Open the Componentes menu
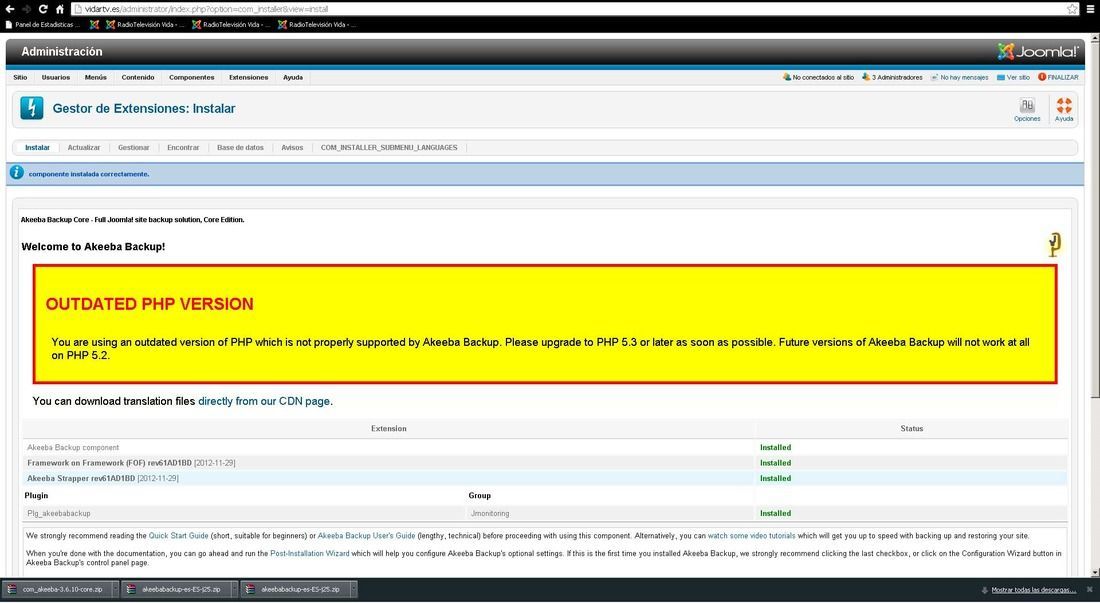The width and height of the screenshot is (1100, 603). pyautogui.click(x=192, y=77)
